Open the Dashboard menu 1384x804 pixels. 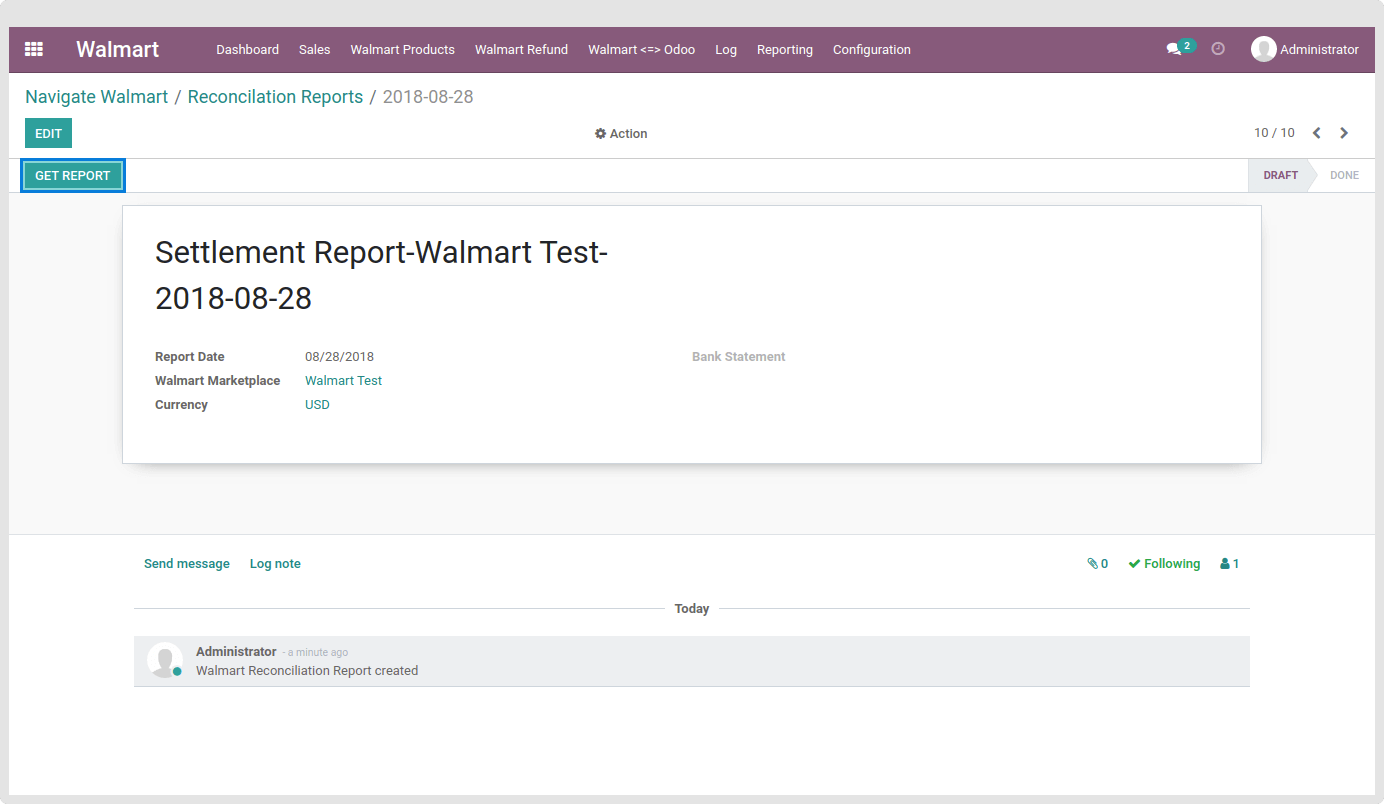point(248,50)
